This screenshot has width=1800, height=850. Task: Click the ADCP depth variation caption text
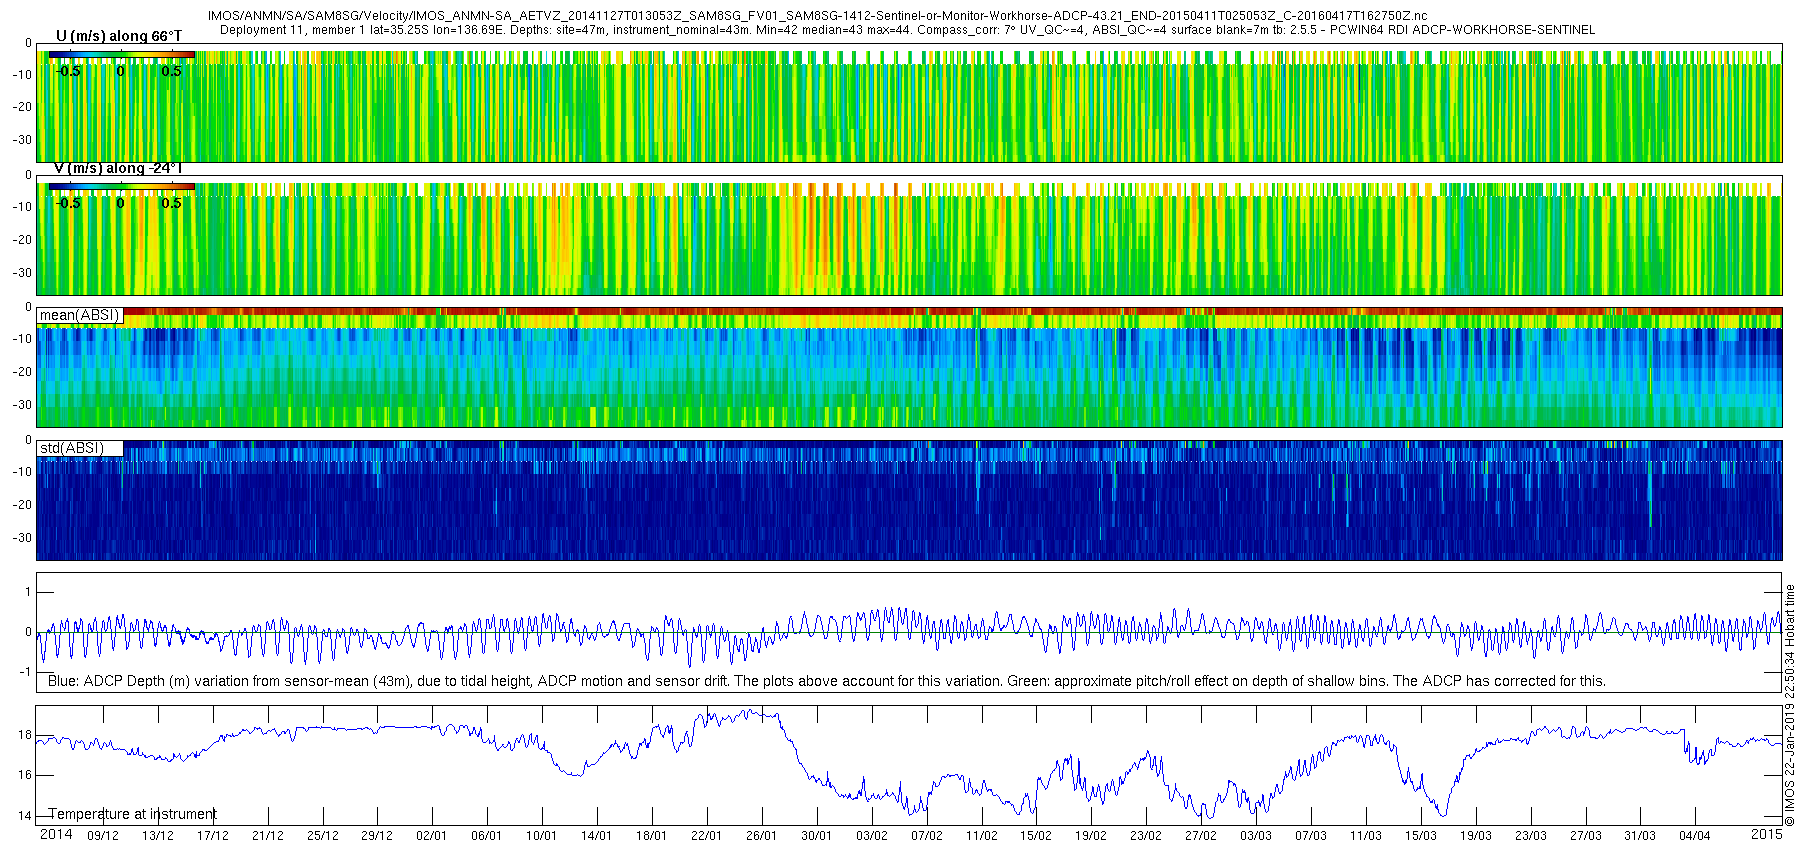827,681
